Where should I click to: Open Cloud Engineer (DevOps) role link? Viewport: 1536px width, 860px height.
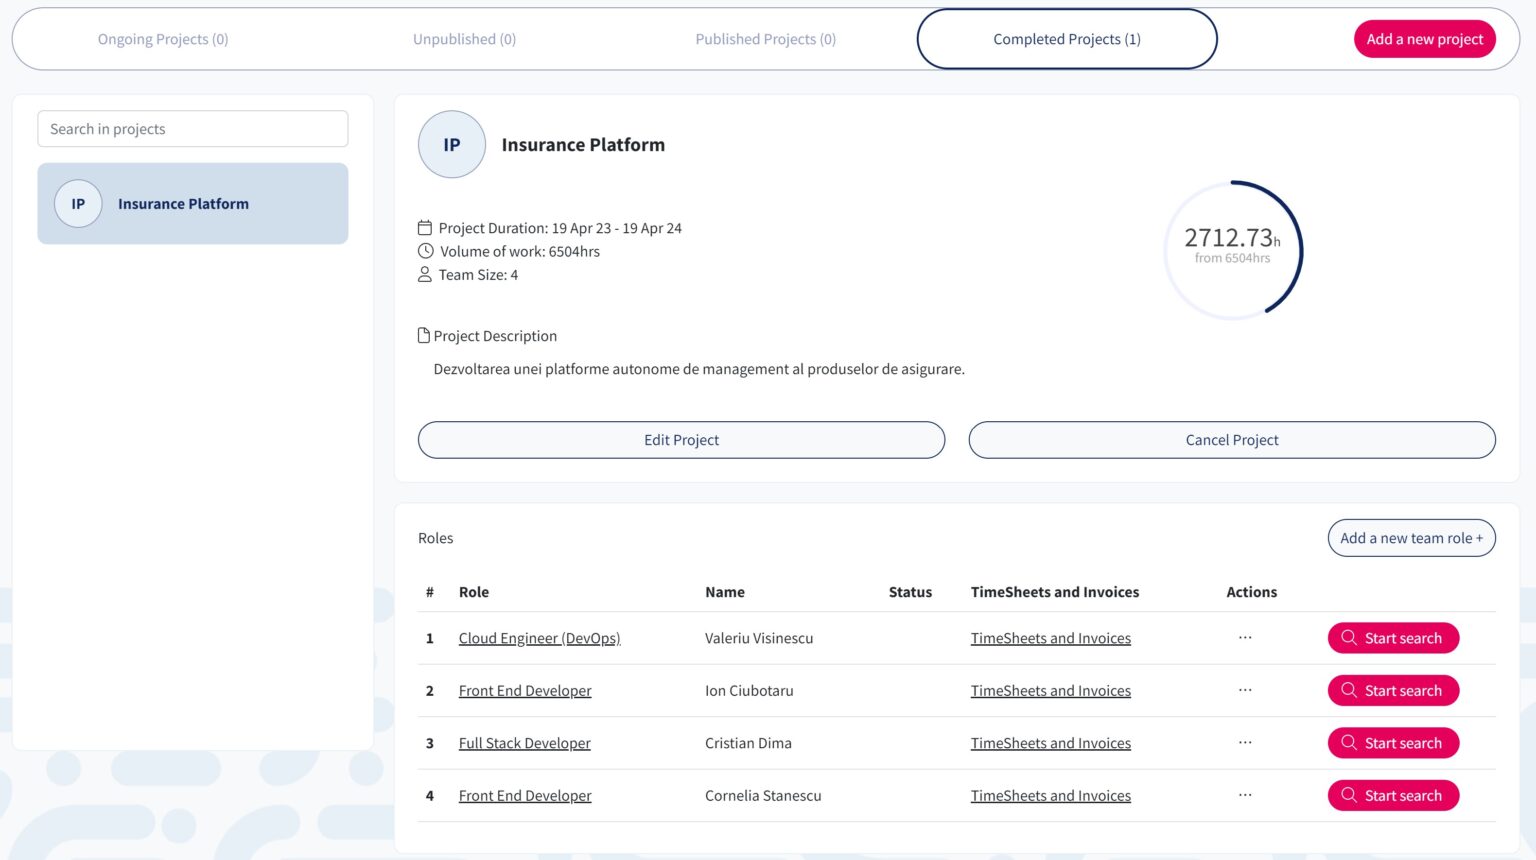[539, 638]
